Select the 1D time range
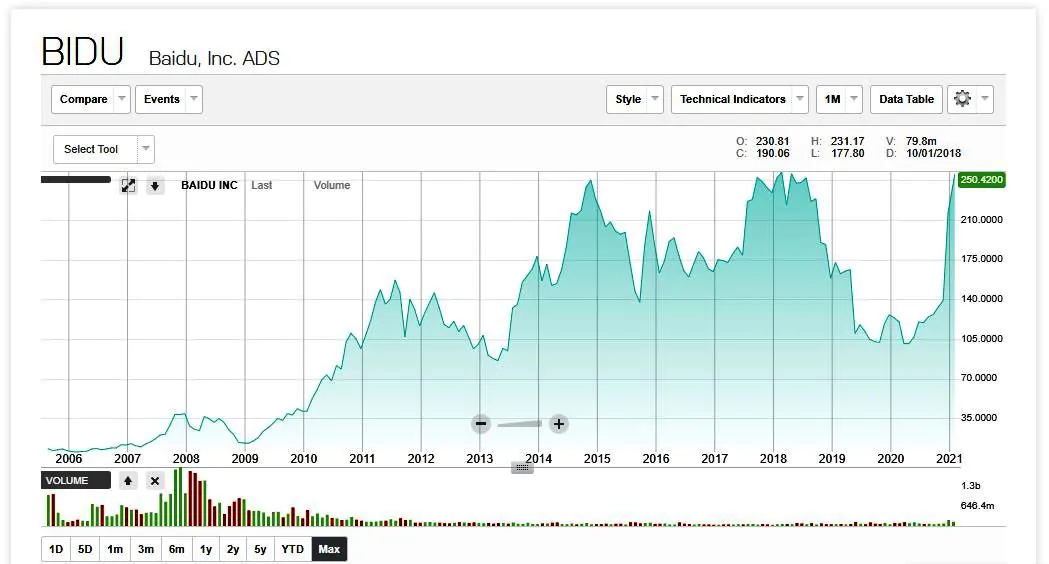This screenshot has height=564, width=1049. click(x=56, y=549)
